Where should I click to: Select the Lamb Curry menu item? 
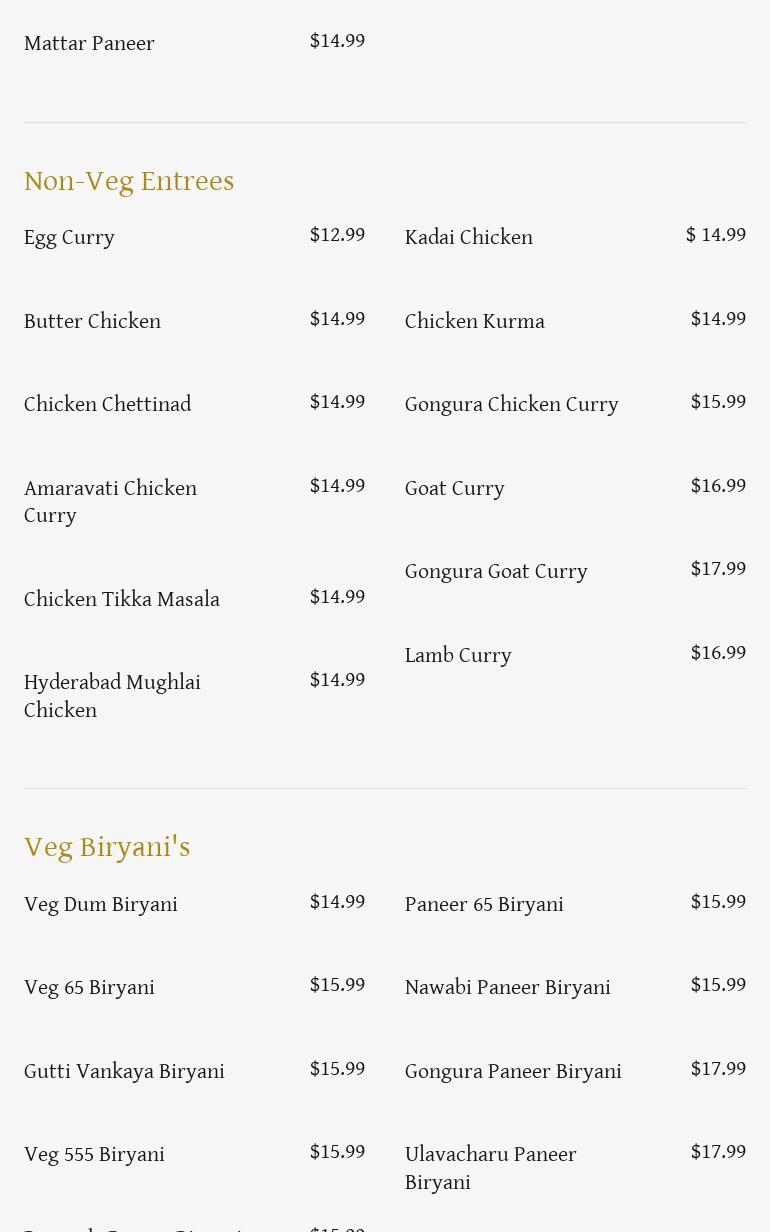pos(458,656)
